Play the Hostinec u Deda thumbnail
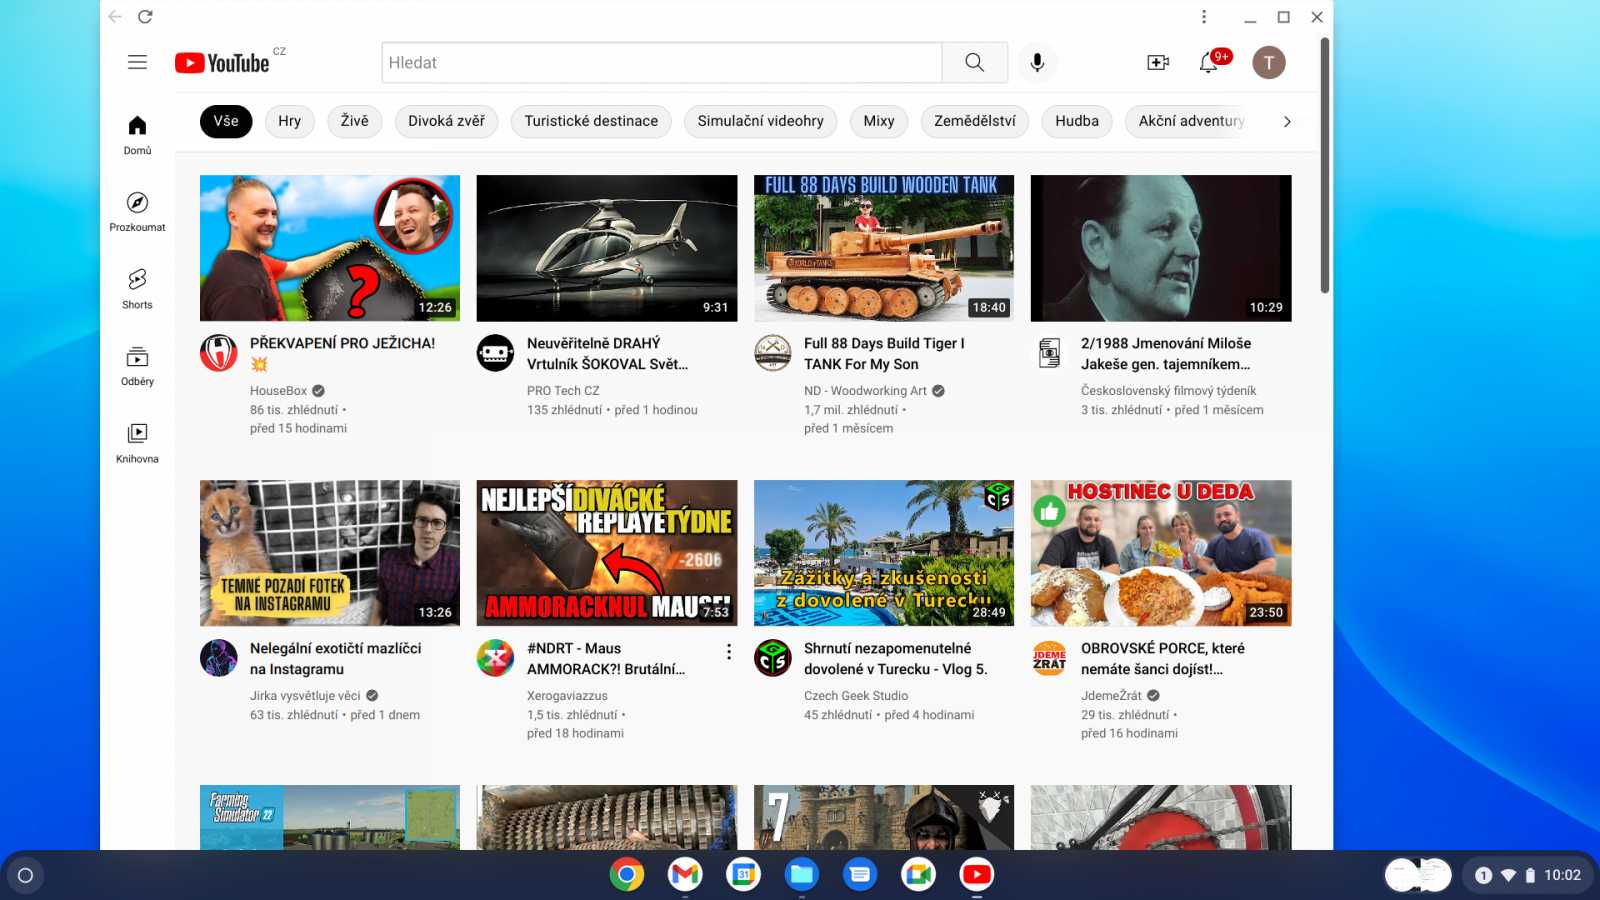This screenshot has height=900, width=1600. 1161,553
